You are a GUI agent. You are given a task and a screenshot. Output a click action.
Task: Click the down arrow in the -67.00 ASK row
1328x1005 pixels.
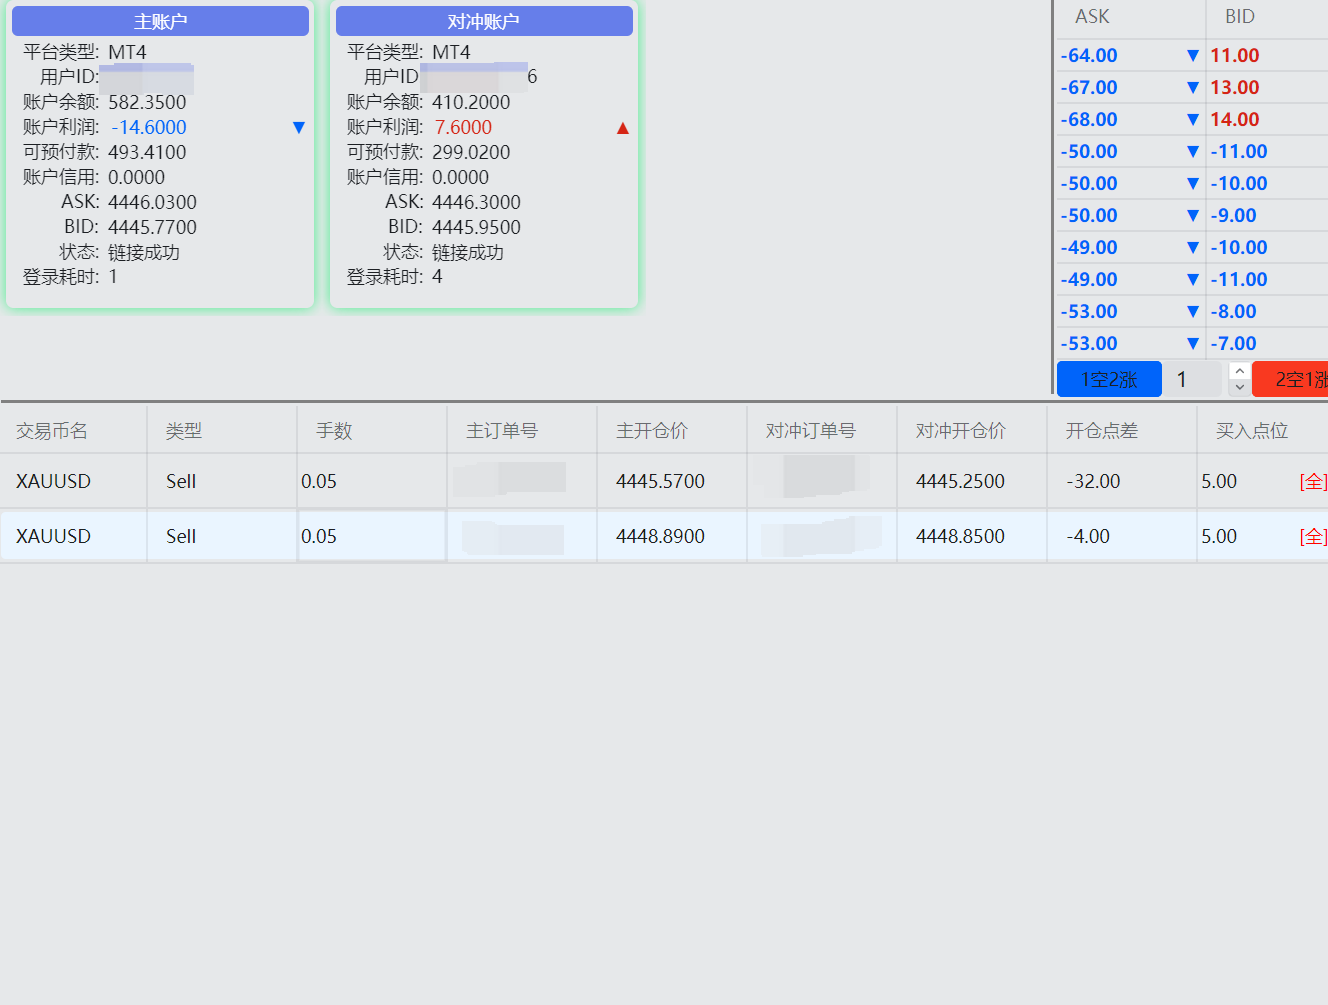(1192, 88)
